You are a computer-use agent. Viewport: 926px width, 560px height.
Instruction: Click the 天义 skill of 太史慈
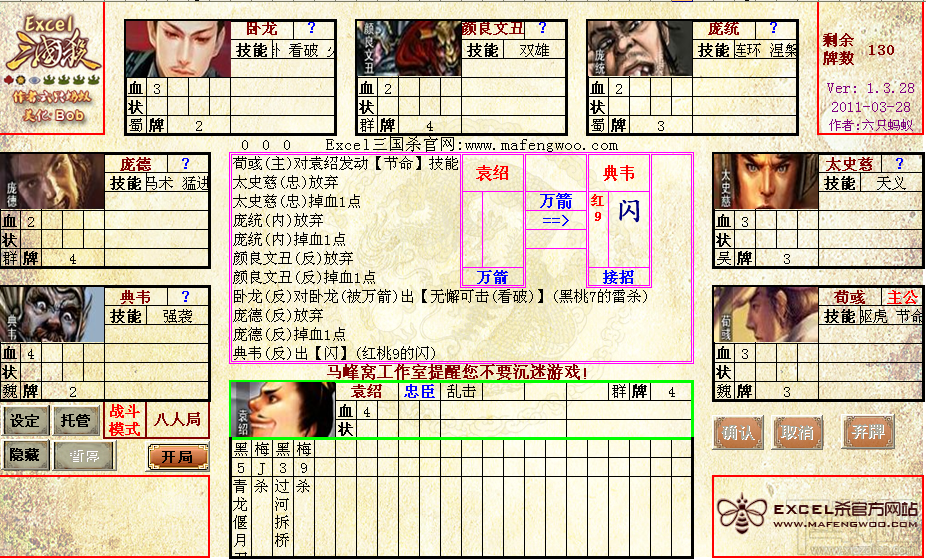891,184
